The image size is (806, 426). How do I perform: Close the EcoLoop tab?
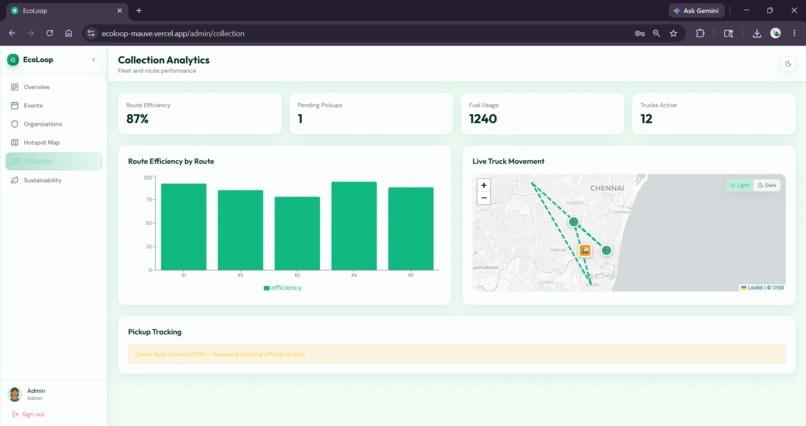(x=120, y=10)
